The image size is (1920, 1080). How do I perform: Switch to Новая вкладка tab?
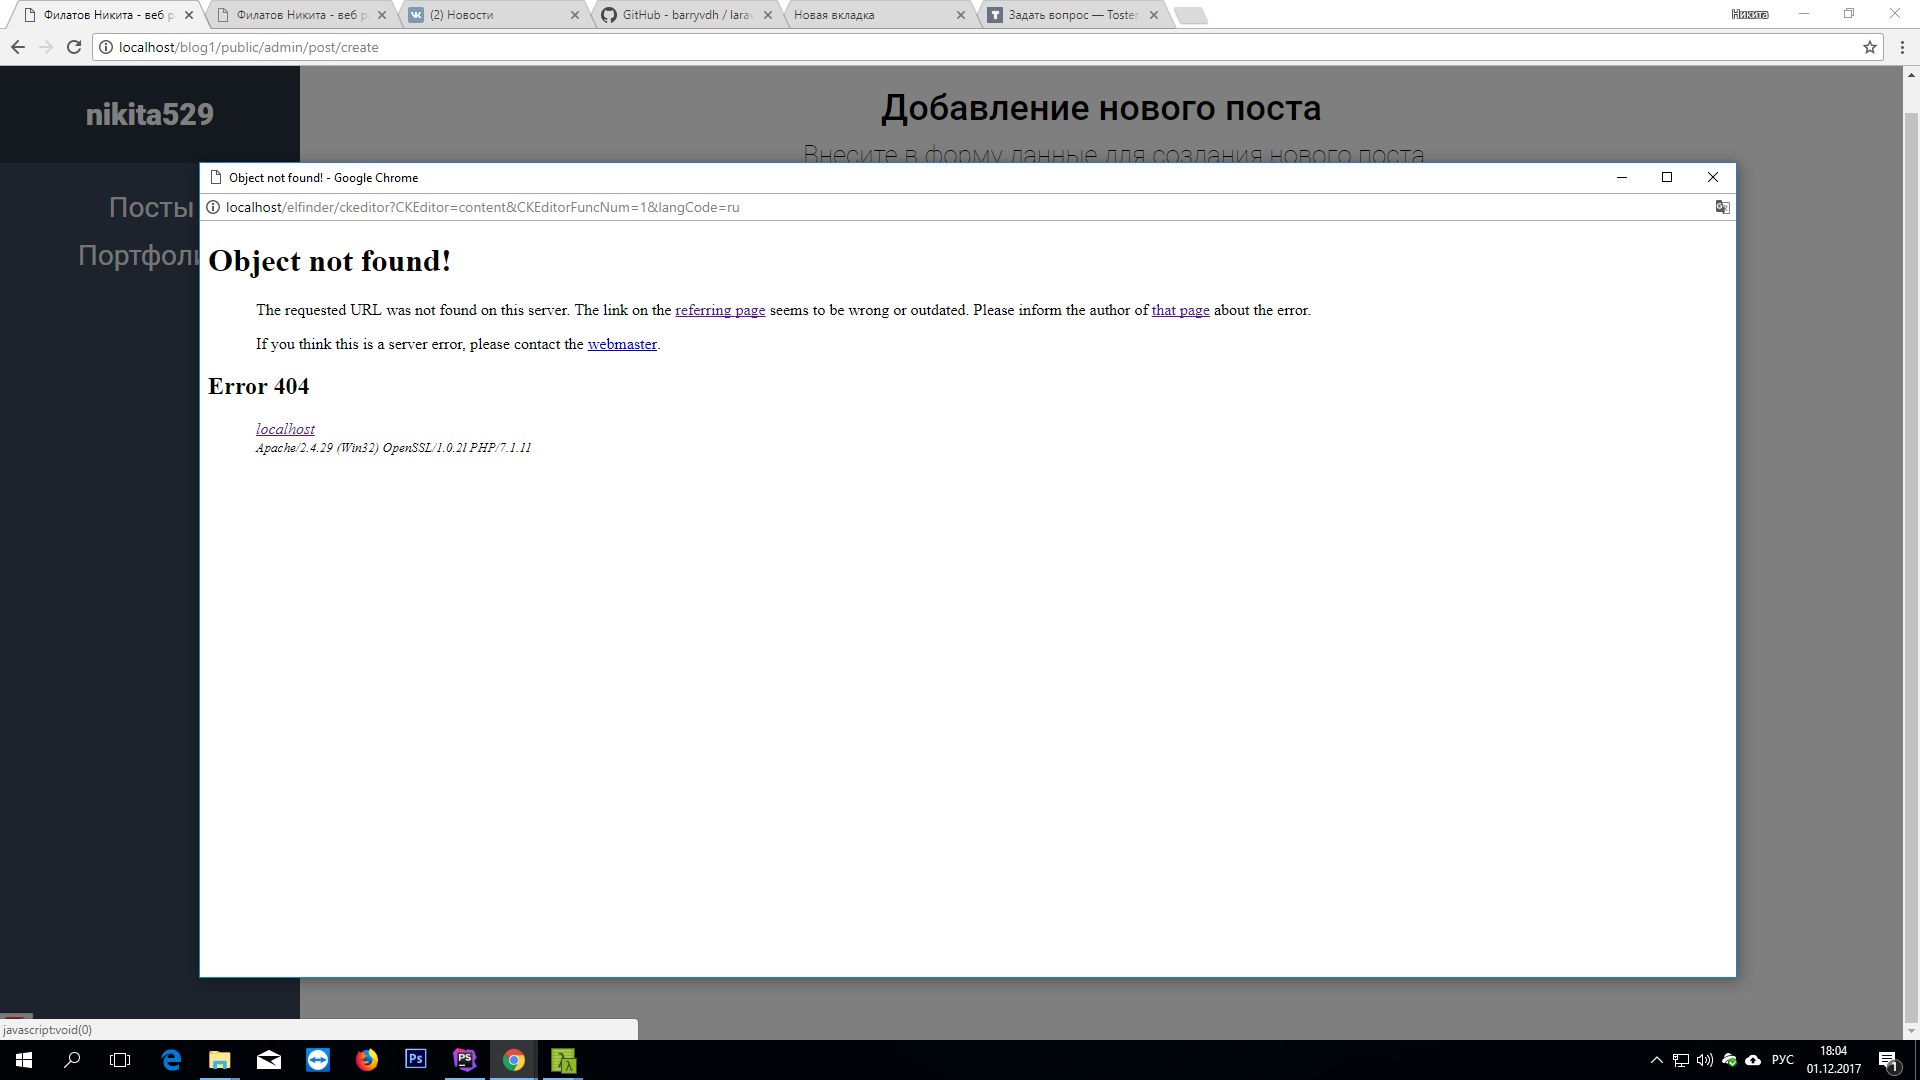[881, 15]
